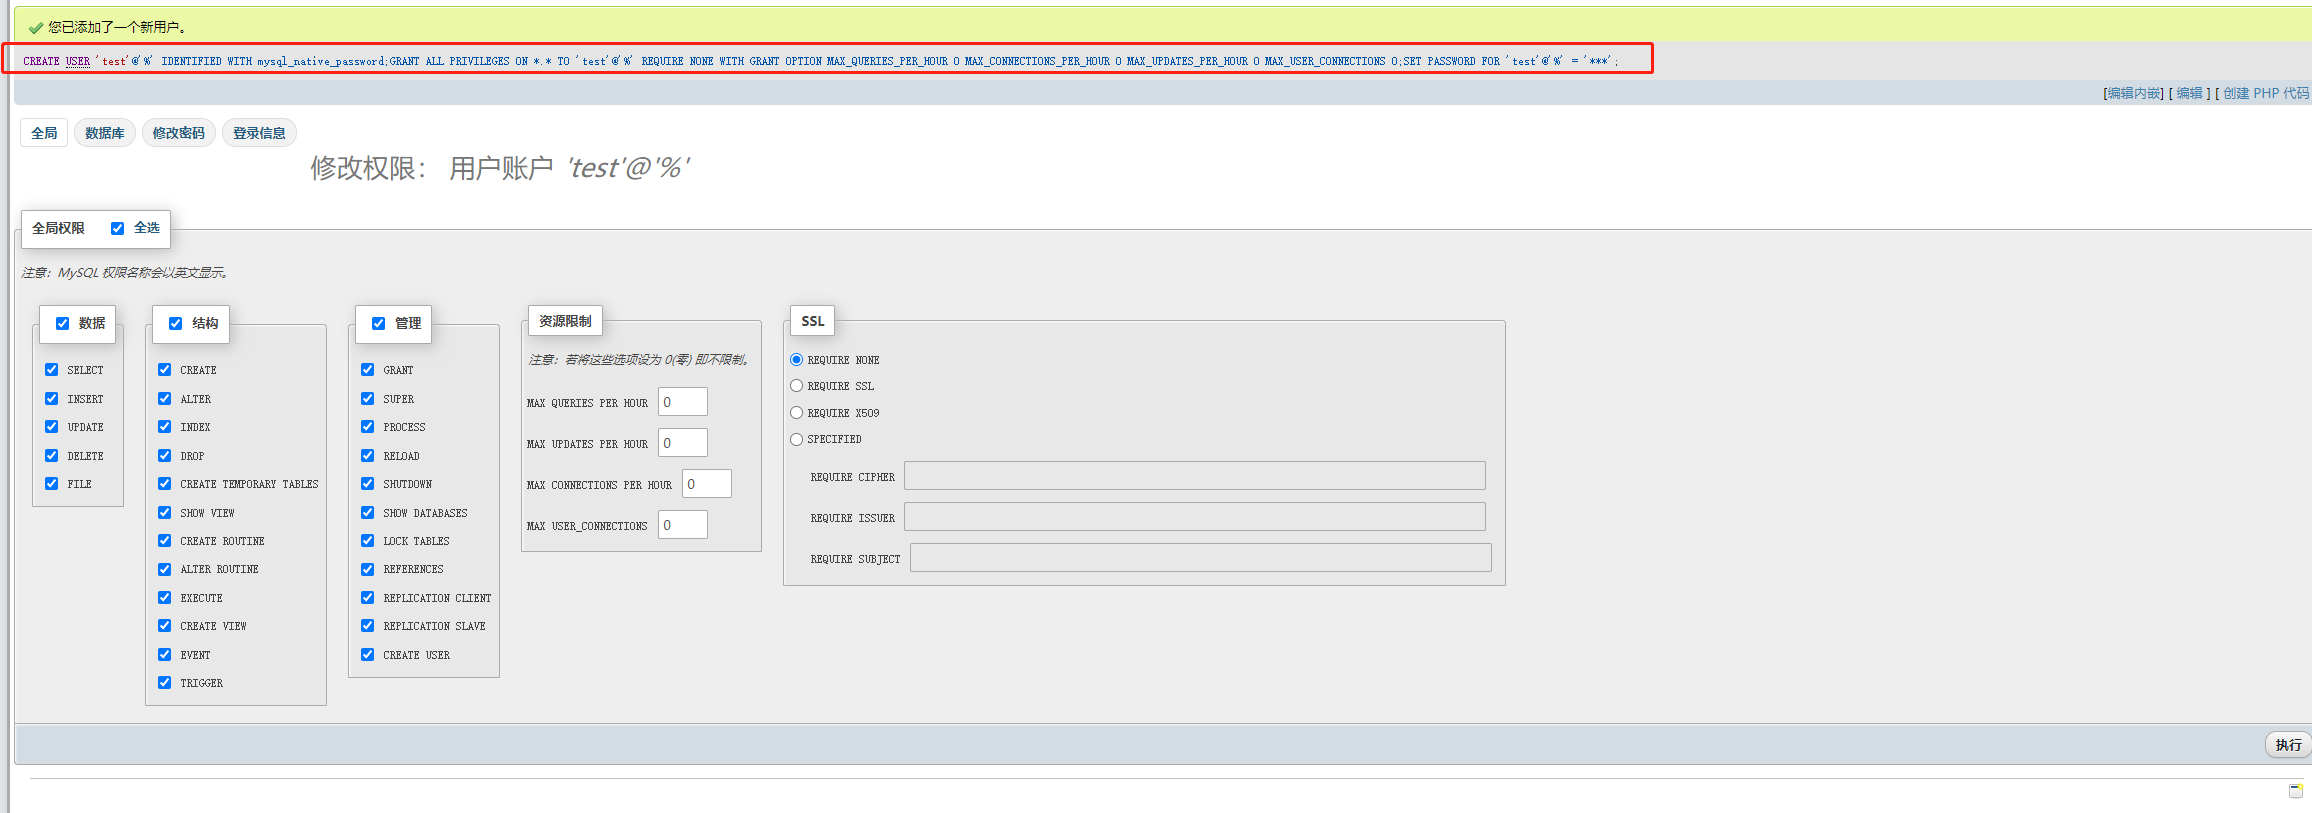
Task: Uncheck the CREATE ROUTINE privilege
Action: [164, 540]
